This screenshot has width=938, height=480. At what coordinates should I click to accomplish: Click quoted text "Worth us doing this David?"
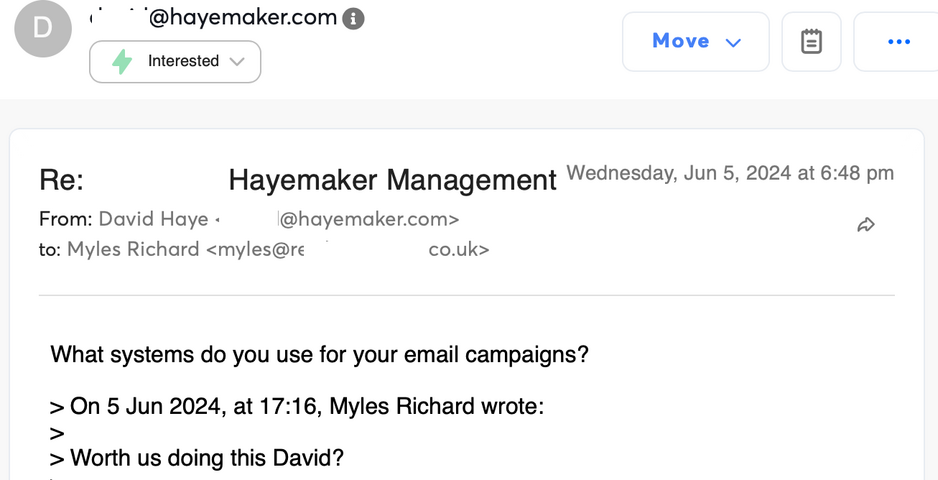207,459
